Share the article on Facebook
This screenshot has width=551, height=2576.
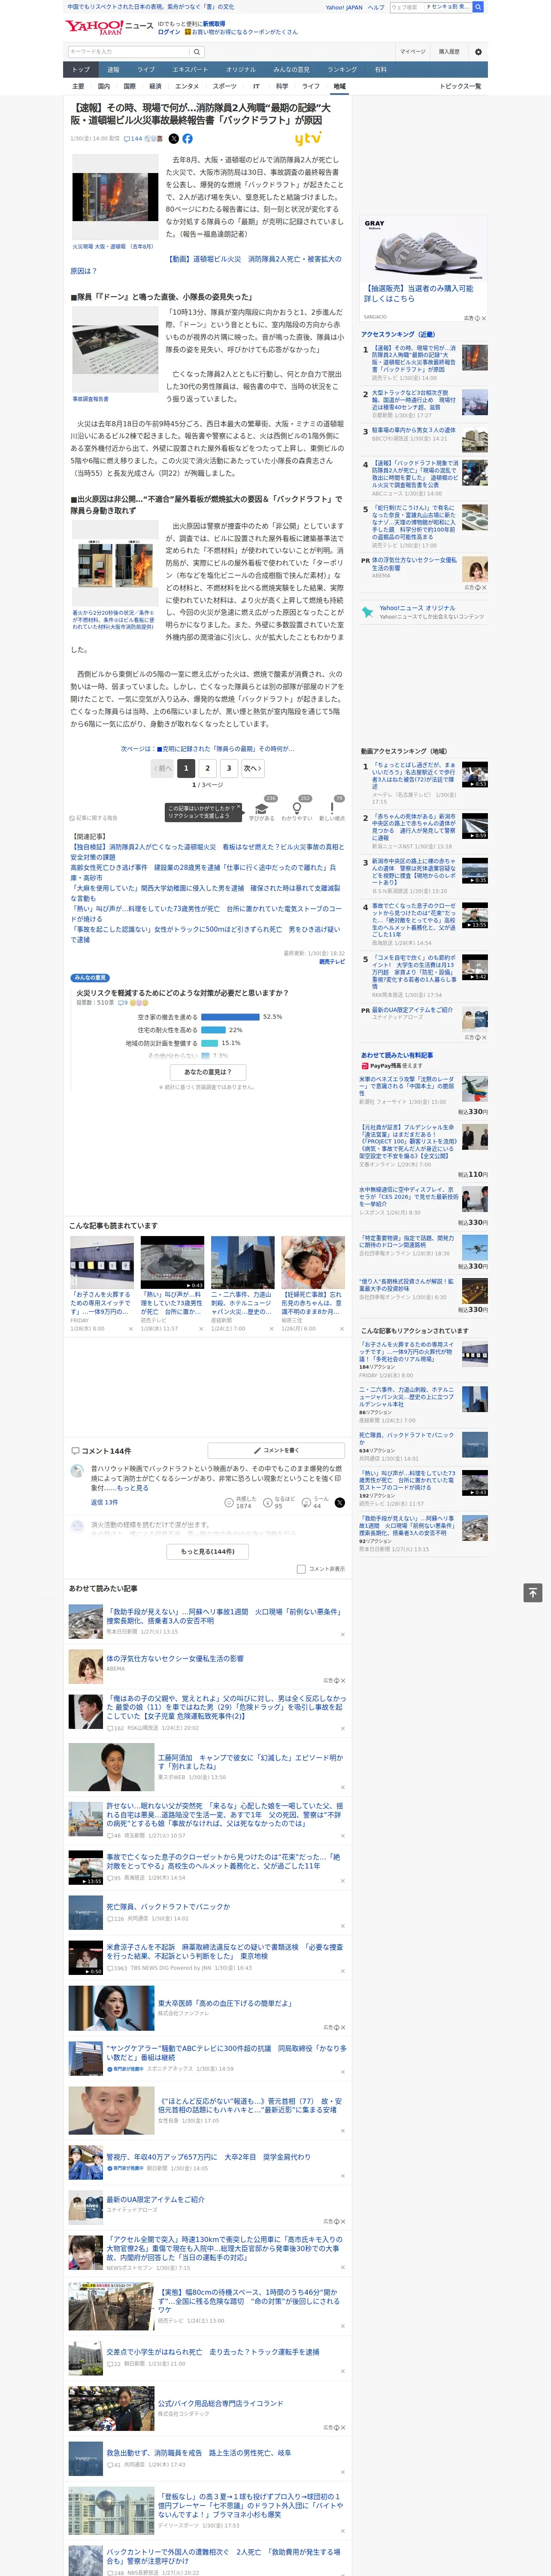(187, 139)
